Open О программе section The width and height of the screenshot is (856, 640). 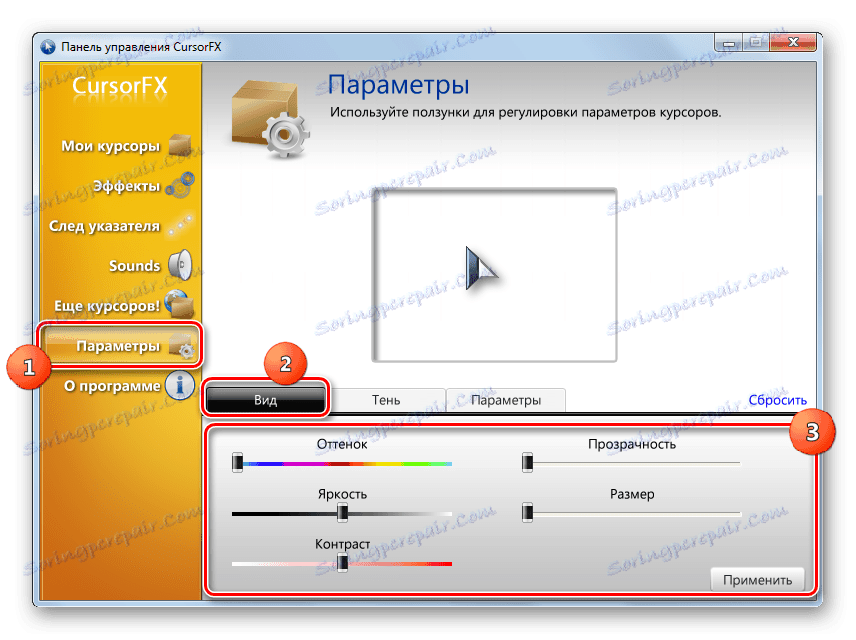112,386
